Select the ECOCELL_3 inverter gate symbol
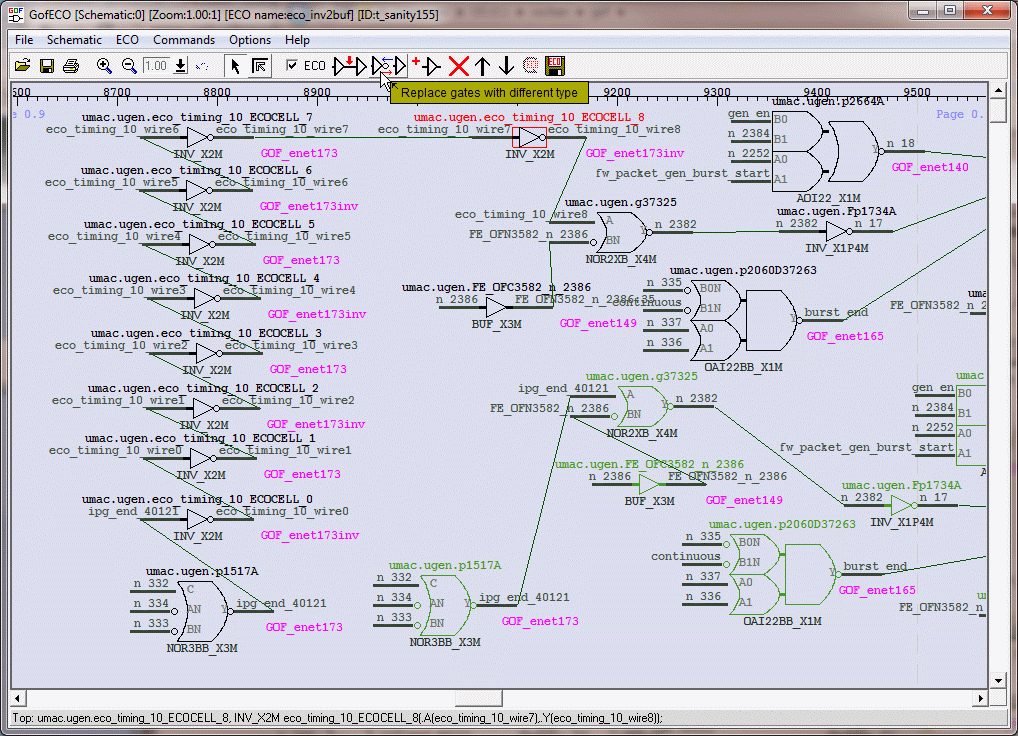 (x=208, y=353)
